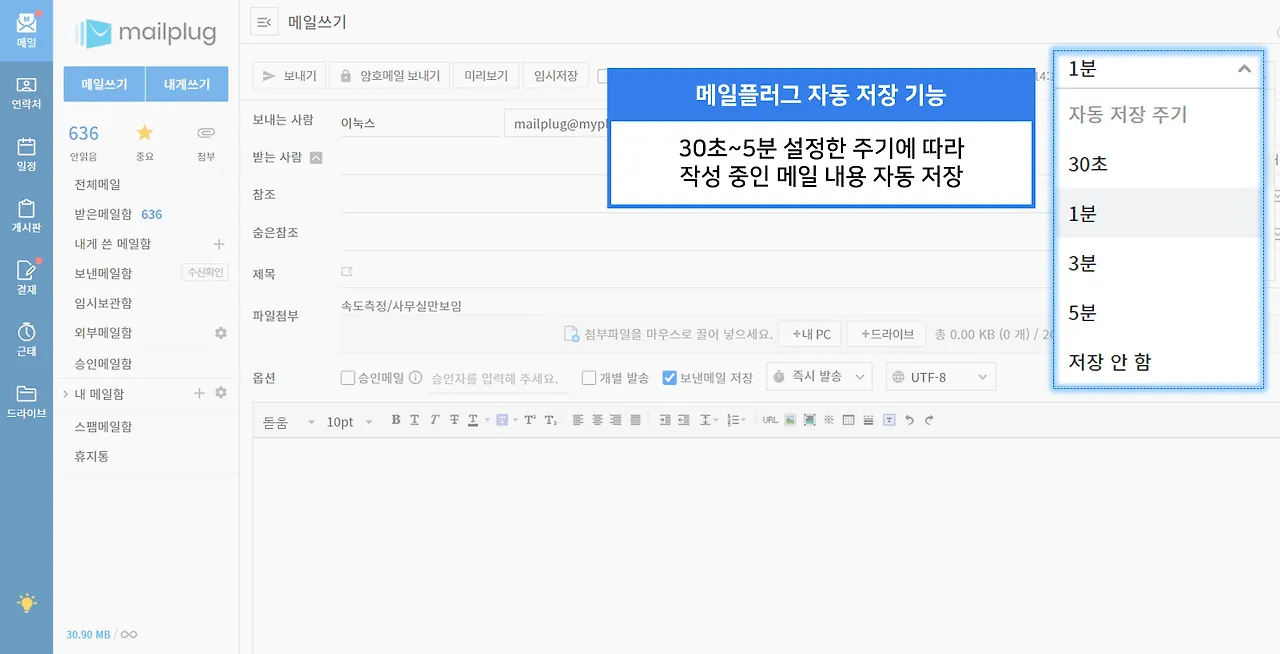Send the mail with 보내기
The height and width of the screenshot is (654, 1280).
[289, 75]
